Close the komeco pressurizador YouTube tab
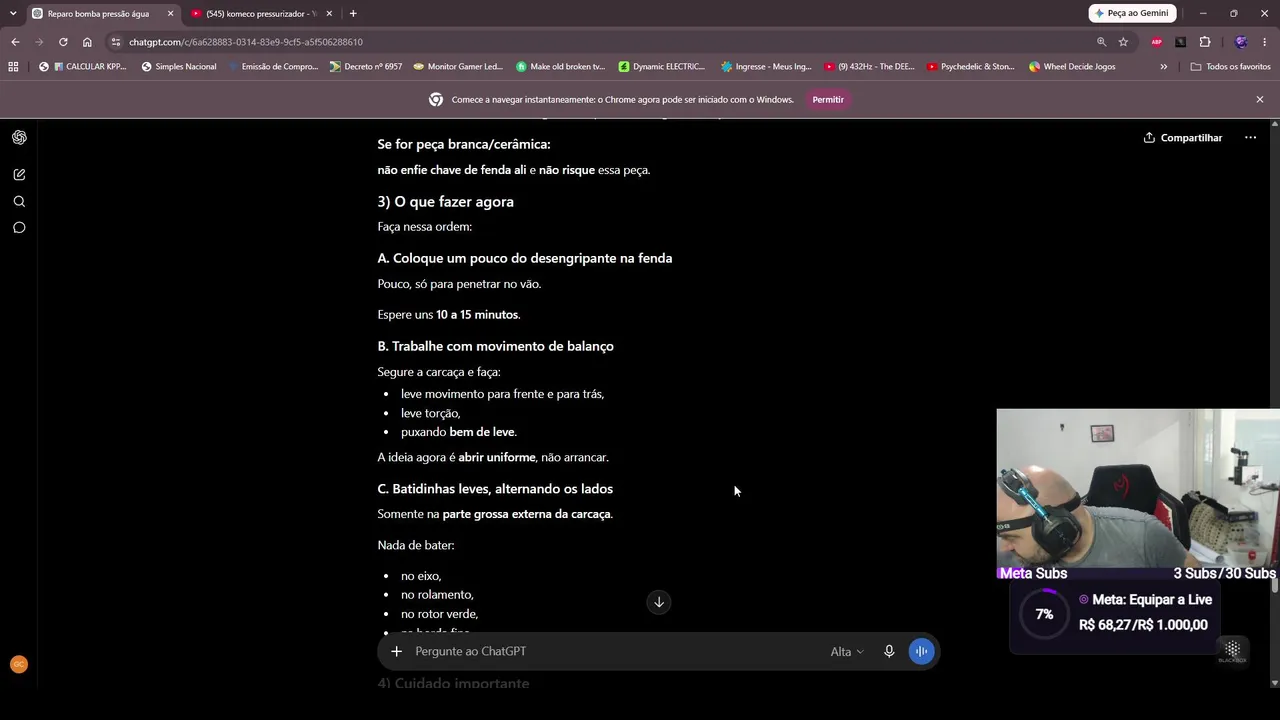Image resolution: width=1280 pixels, height=720 pixels. point(330,14)
